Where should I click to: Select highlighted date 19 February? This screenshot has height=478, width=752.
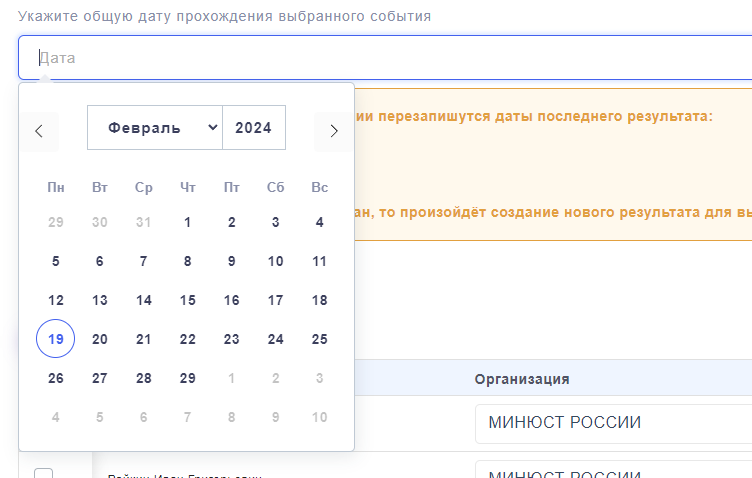pyautogui.click(x=55, y=339)
